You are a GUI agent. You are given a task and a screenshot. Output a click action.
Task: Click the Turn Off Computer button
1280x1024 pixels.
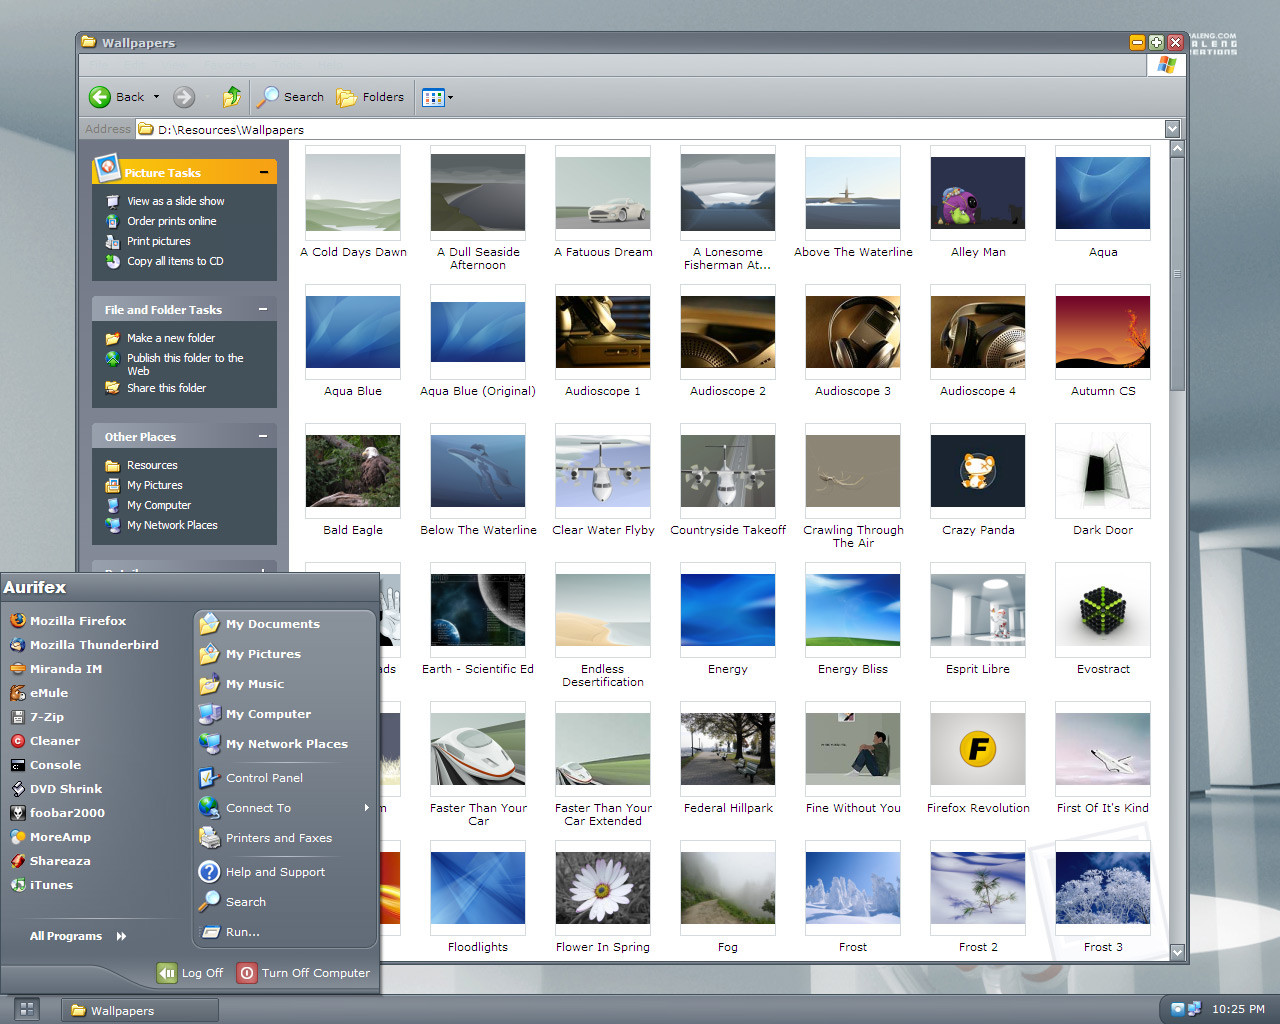click(x=303, y=973)
